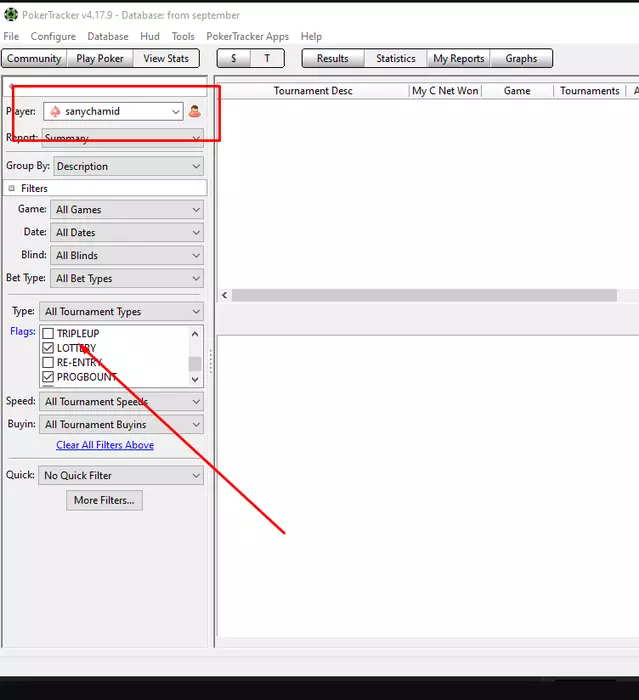
Task: Click the horizontal scrollbar thumb of report
Action: 424,295
